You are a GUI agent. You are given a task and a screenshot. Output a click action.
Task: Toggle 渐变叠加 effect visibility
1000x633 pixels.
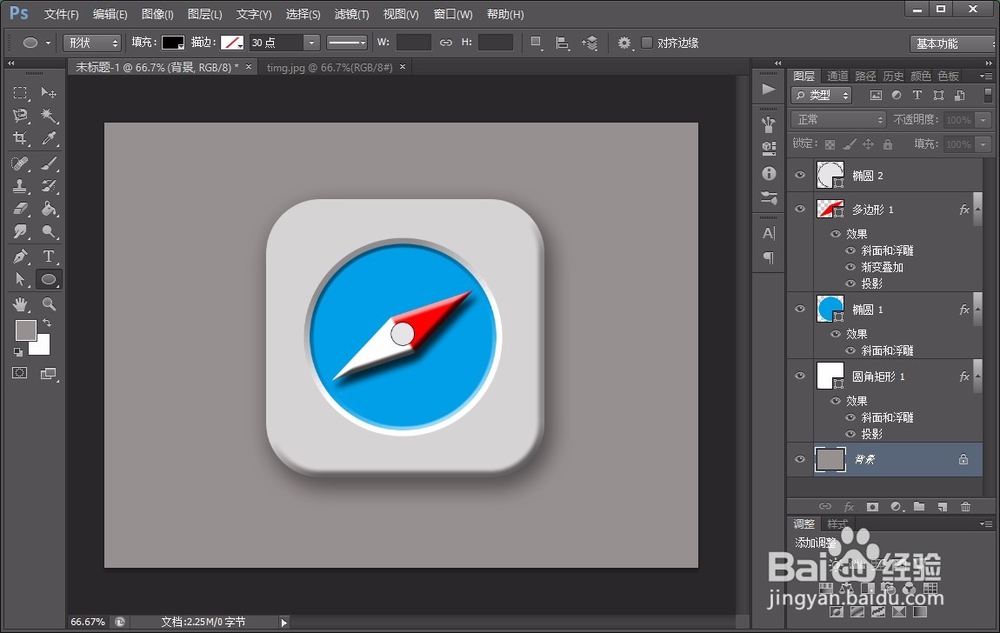pyautogui.click(x=850, y=267)
